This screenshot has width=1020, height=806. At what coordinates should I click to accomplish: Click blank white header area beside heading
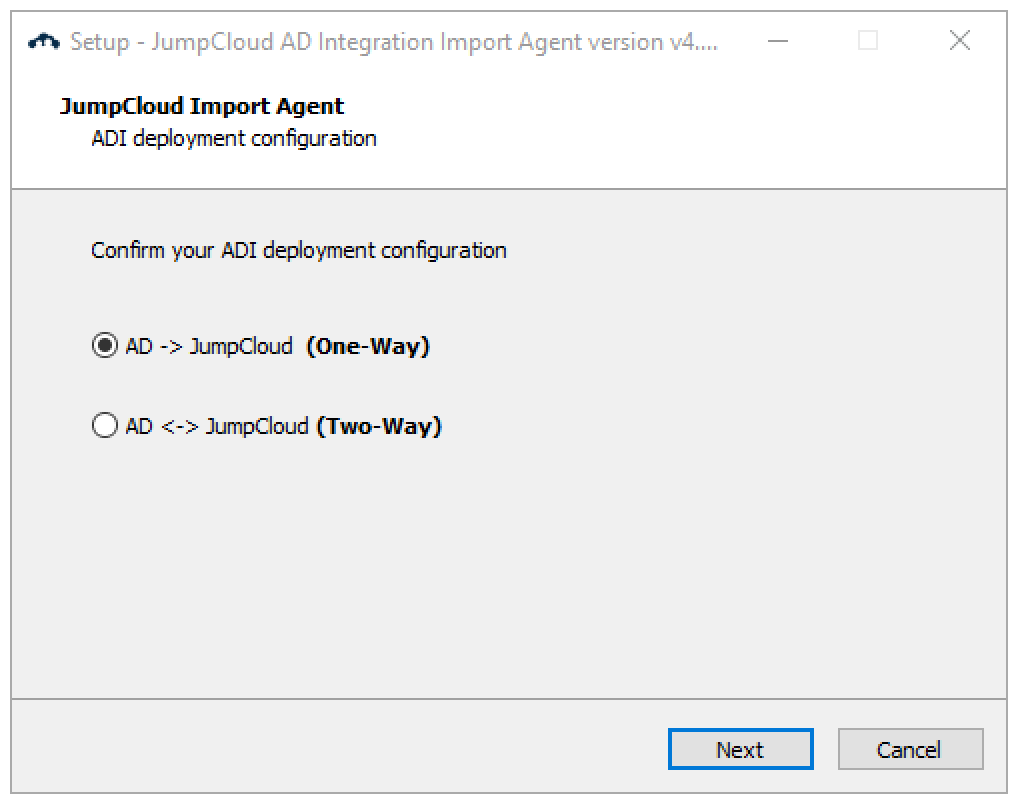tap(700, 120)
